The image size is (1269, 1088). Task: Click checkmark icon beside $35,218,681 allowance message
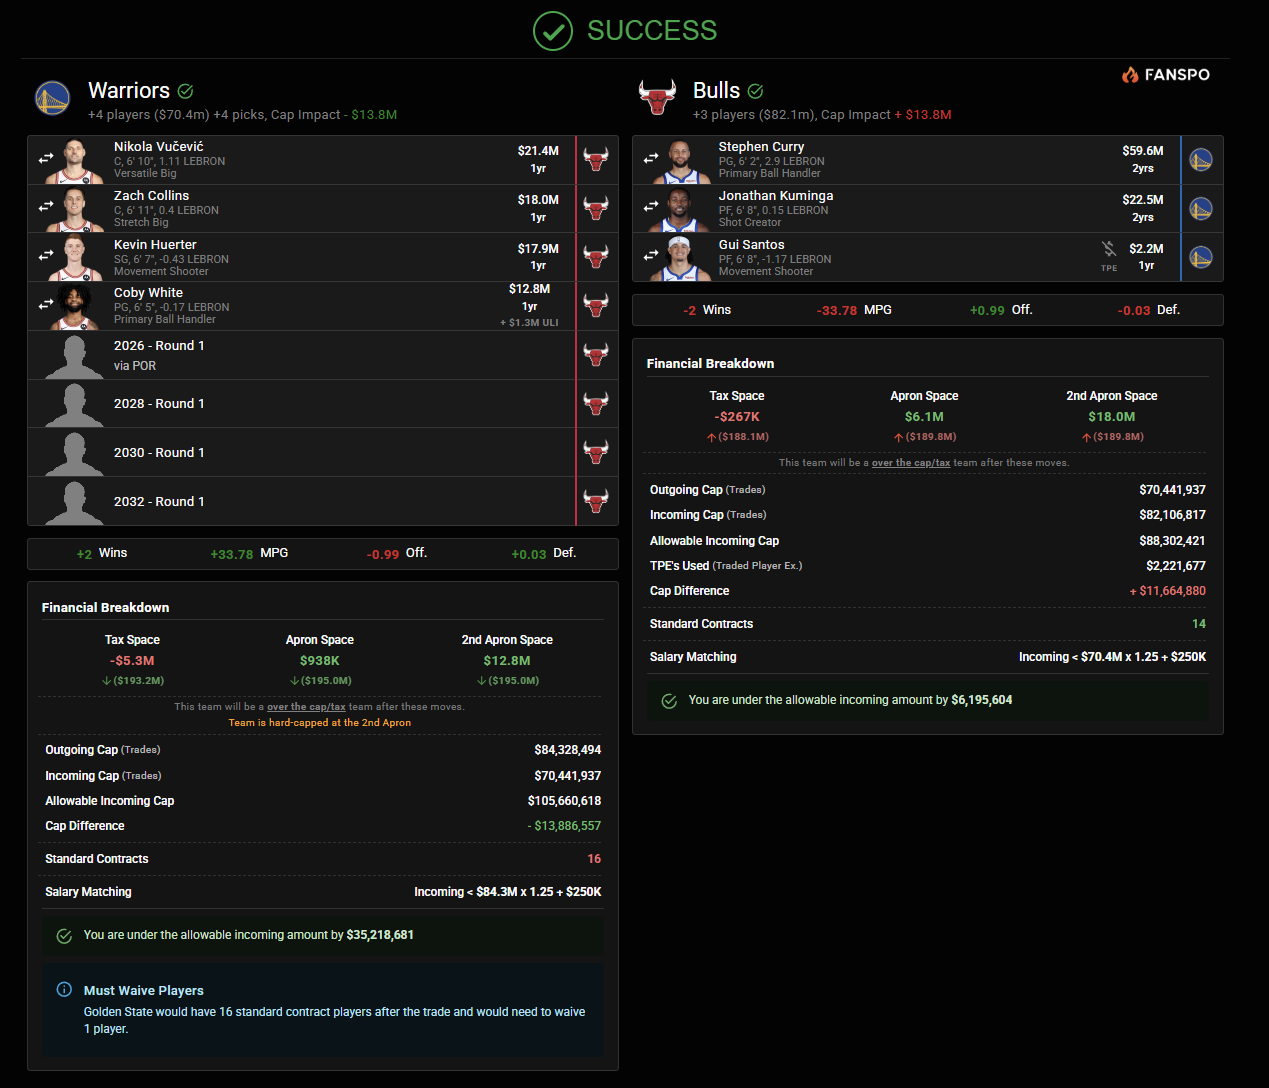click(x=64, y=936)
